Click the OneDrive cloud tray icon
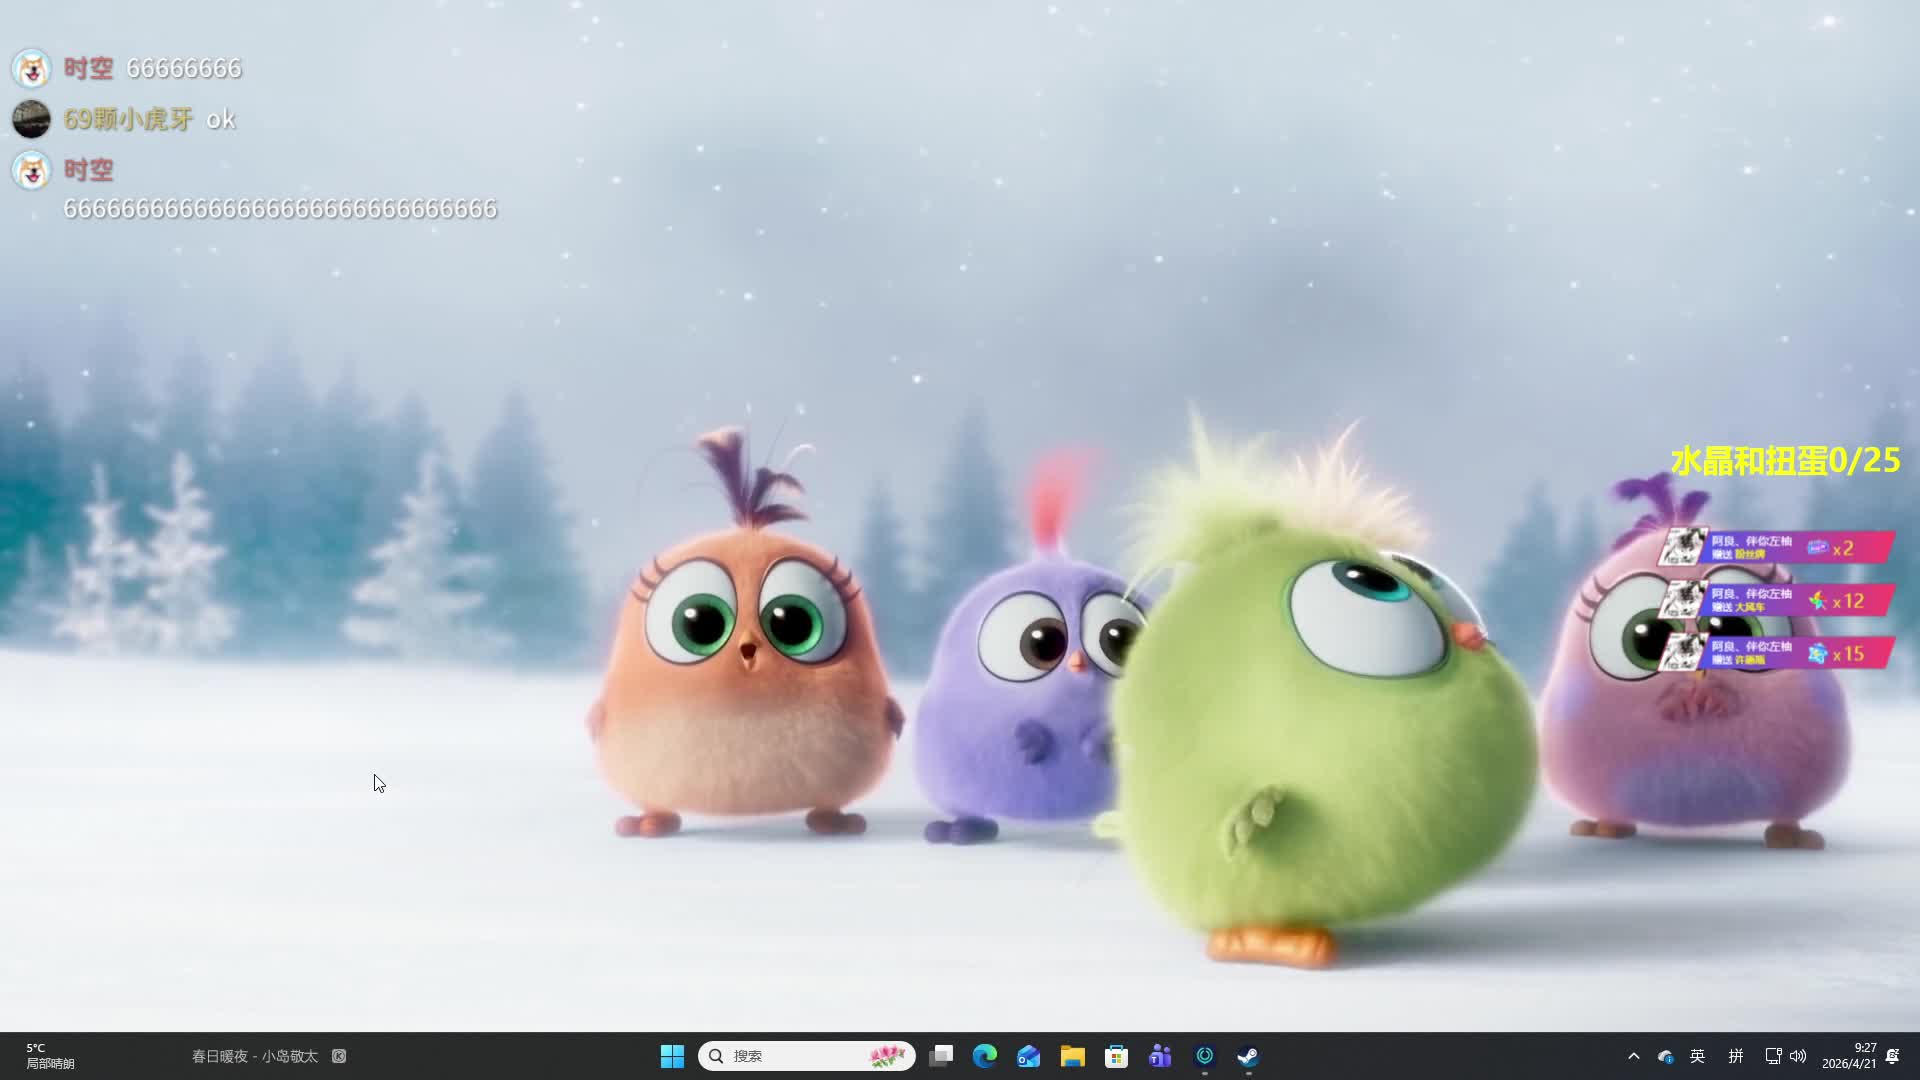The height and width of the screenshot is (1080, 1920). pos(1665,1056)
